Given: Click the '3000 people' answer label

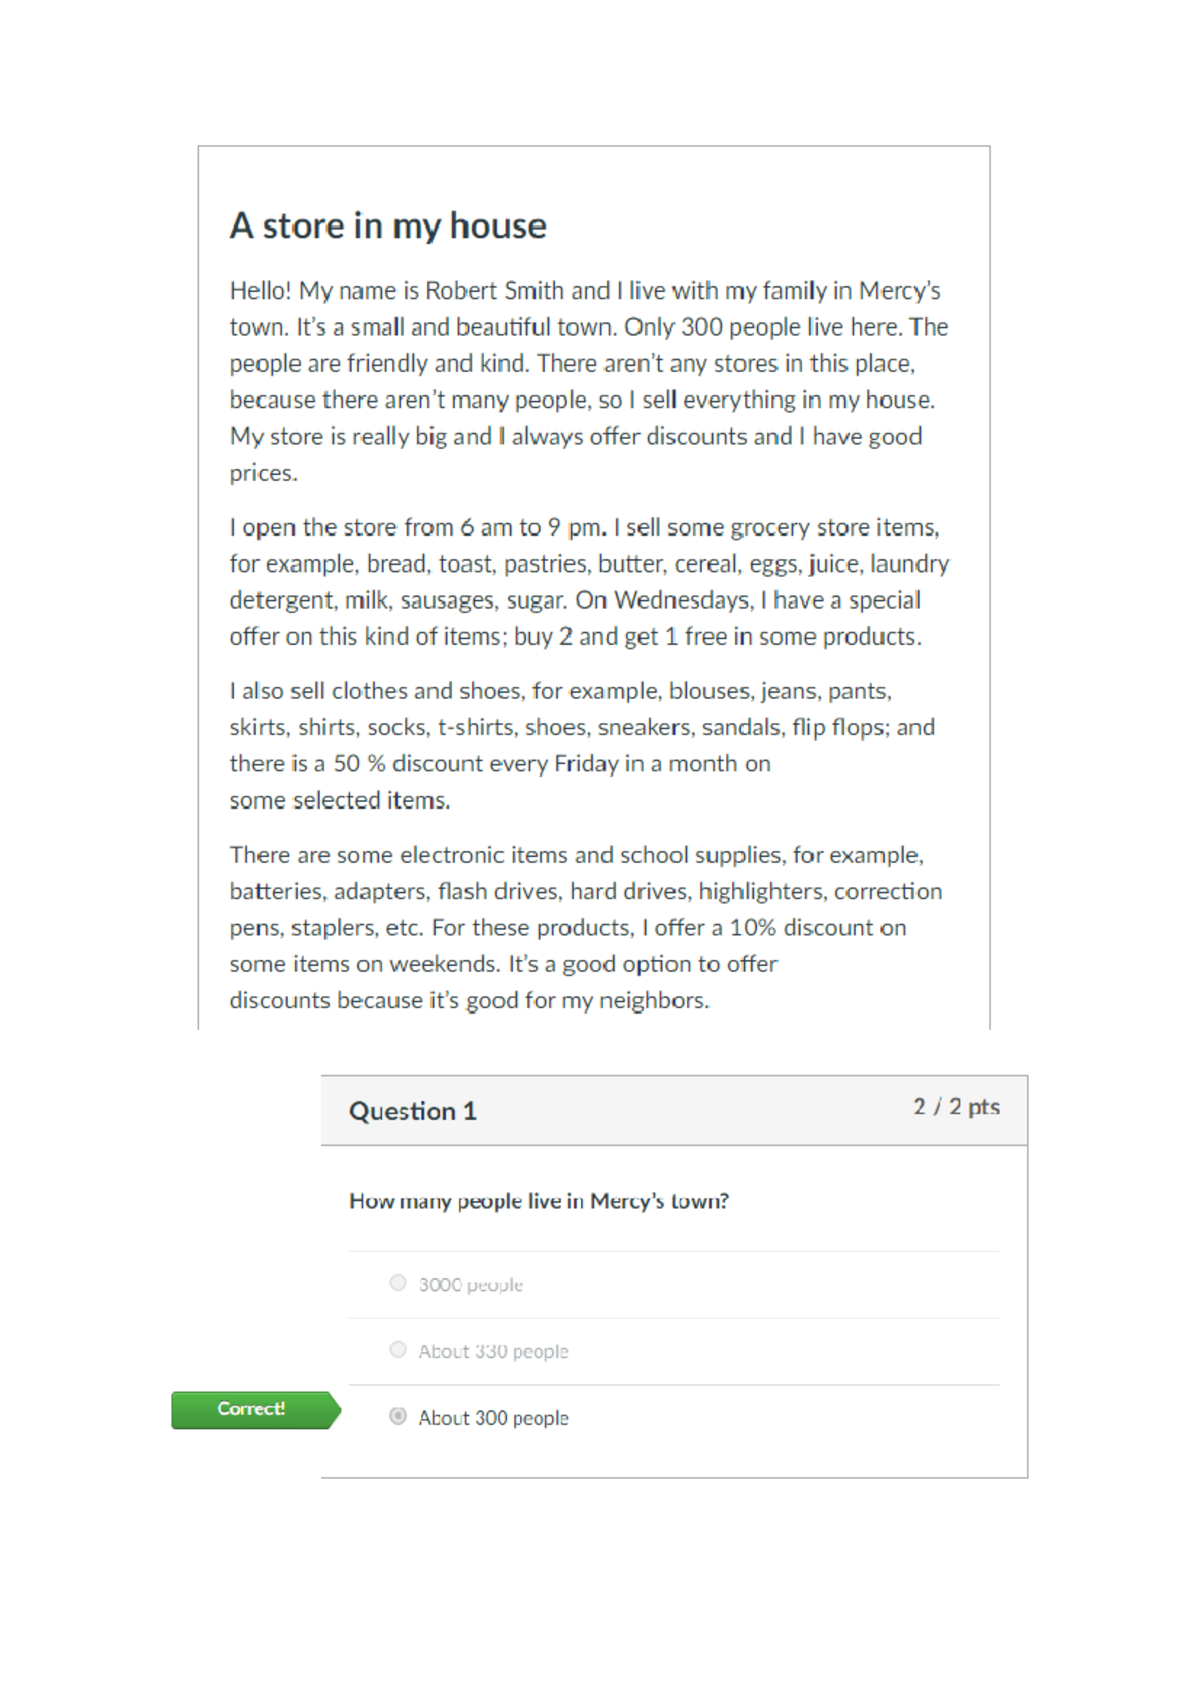Looking at the screenshot, I should [470, 1285].
